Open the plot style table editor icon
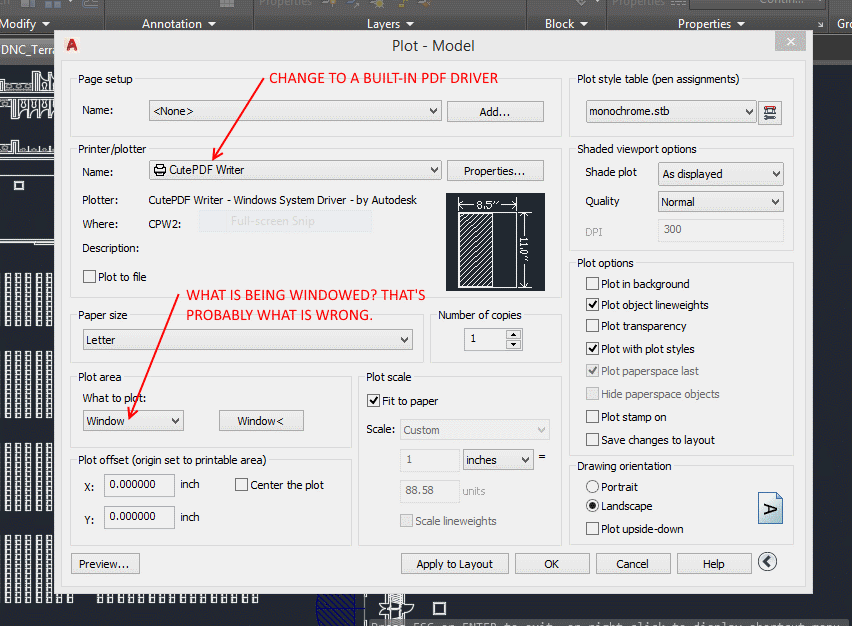The width and height of the screenshot is (852, 626). click(770, 112)
